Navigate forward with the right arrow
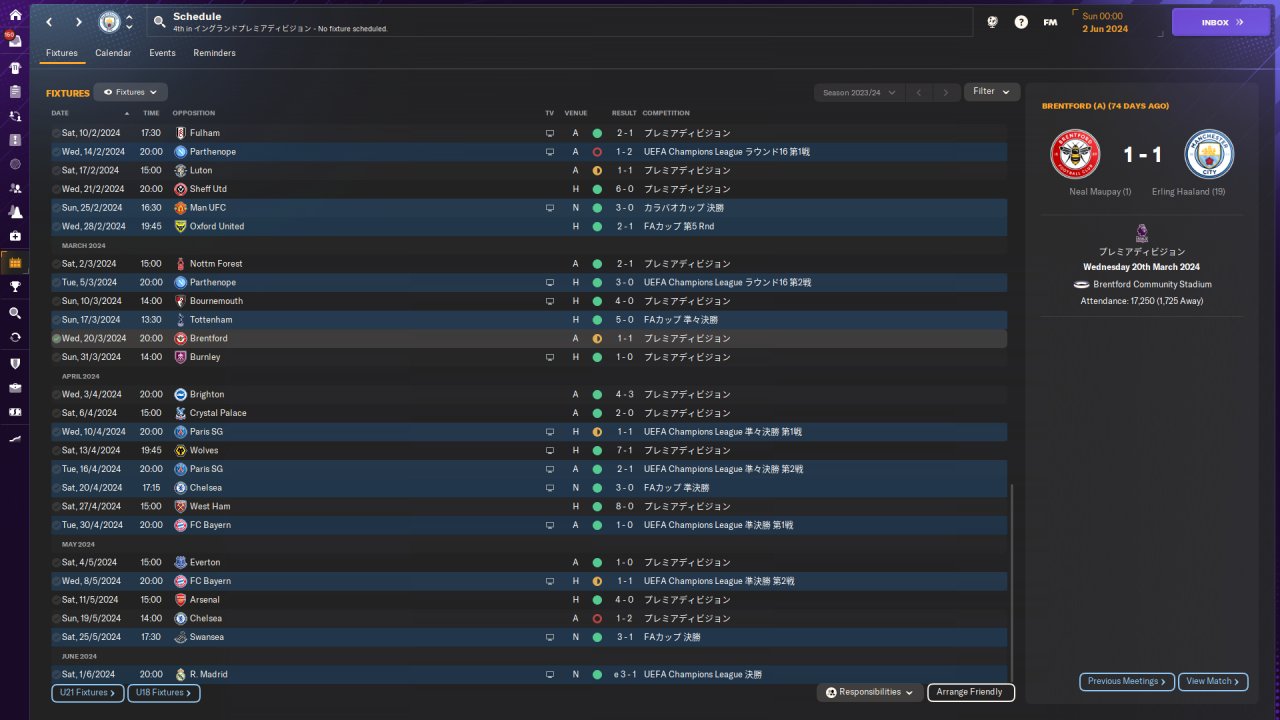 (x=79, y=22)
